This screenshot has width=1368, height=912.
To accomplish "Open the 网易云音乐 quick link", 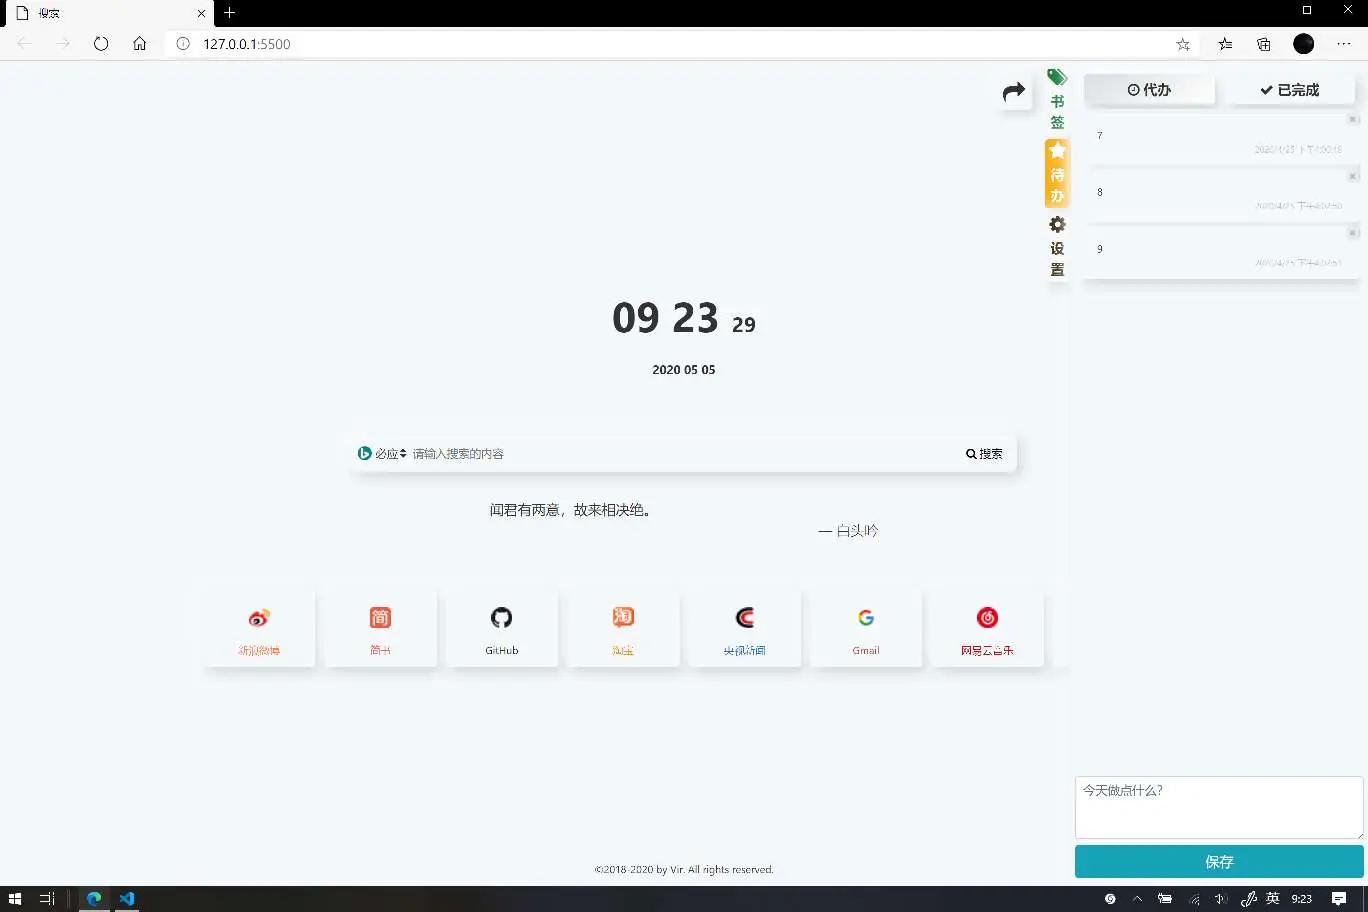I will click(x=986, y=627).
